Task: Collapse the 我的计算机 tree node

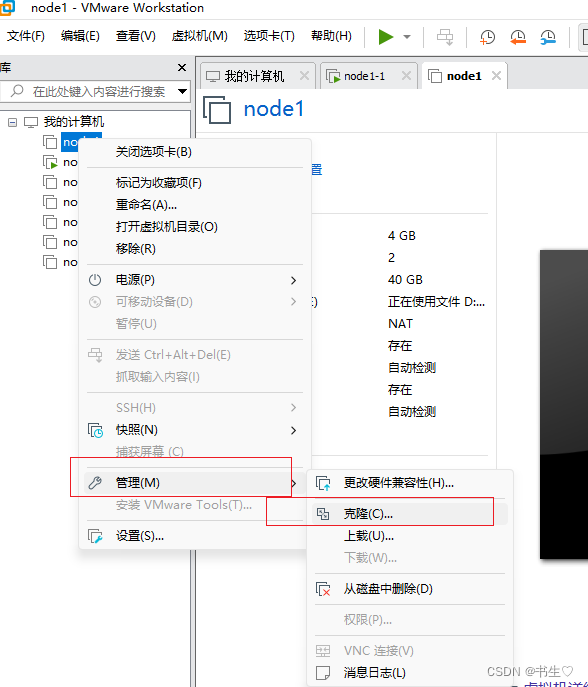Action: tap(13, 122)
